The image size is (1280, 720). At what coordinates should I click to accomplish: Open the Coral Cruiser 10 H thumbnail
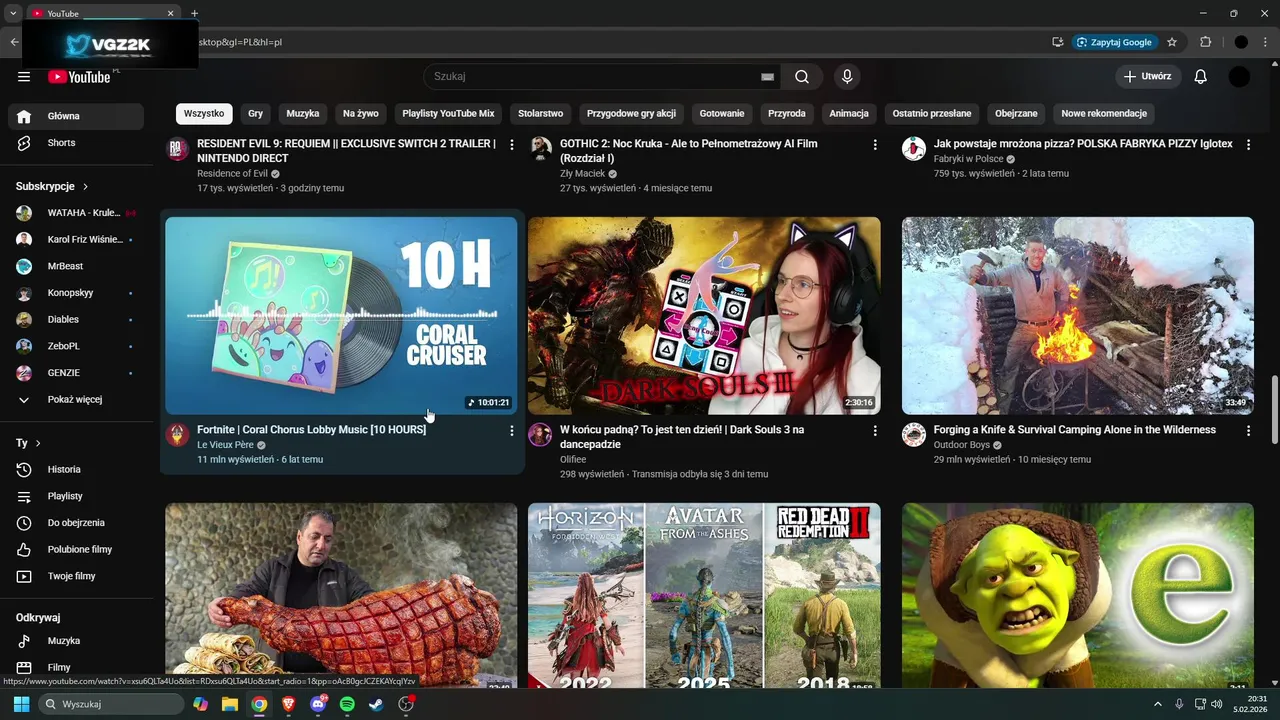pyautogui.click(x=341, y=316)
